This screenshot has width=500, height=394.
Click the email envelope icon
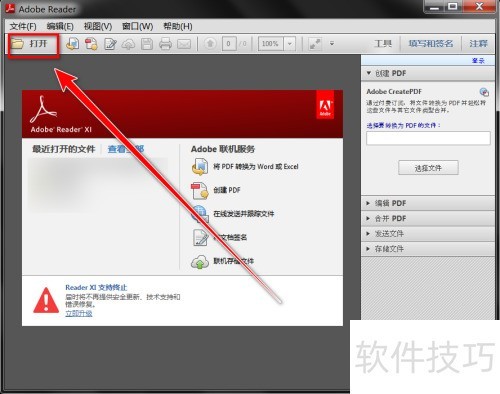pos(184,44)
